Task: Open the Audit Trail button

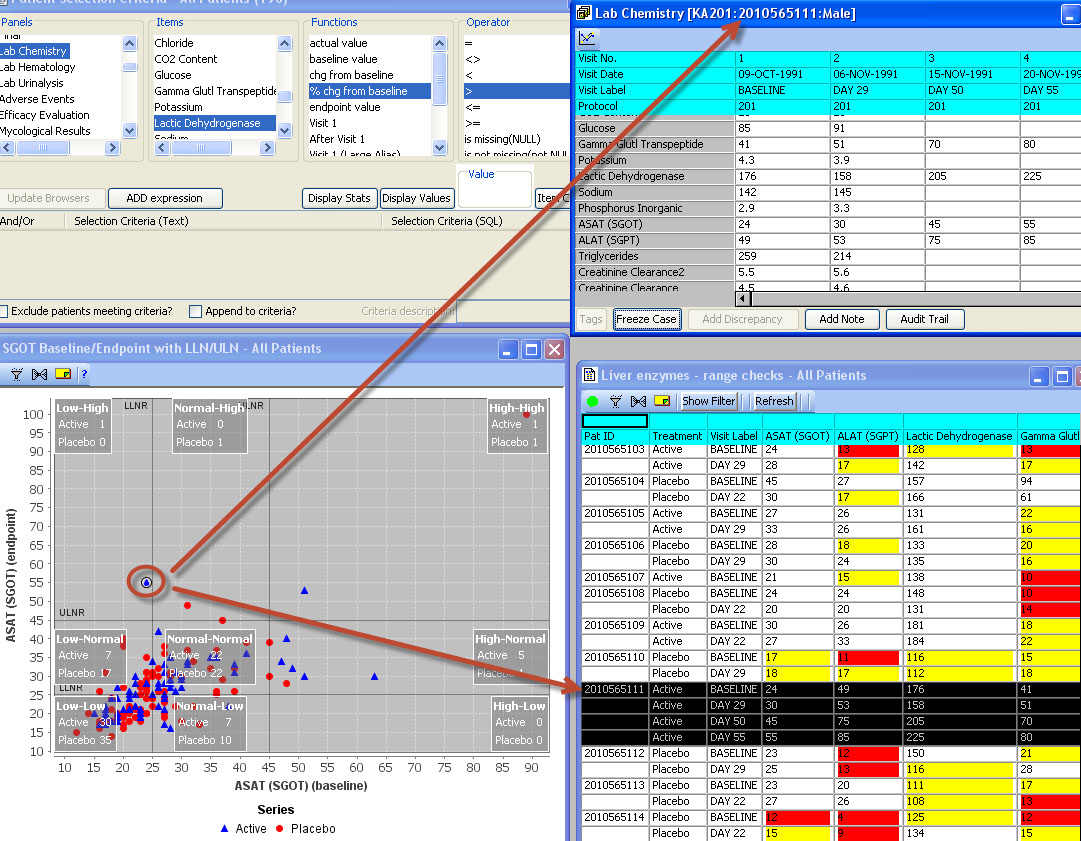Action: tap(925, 319)
